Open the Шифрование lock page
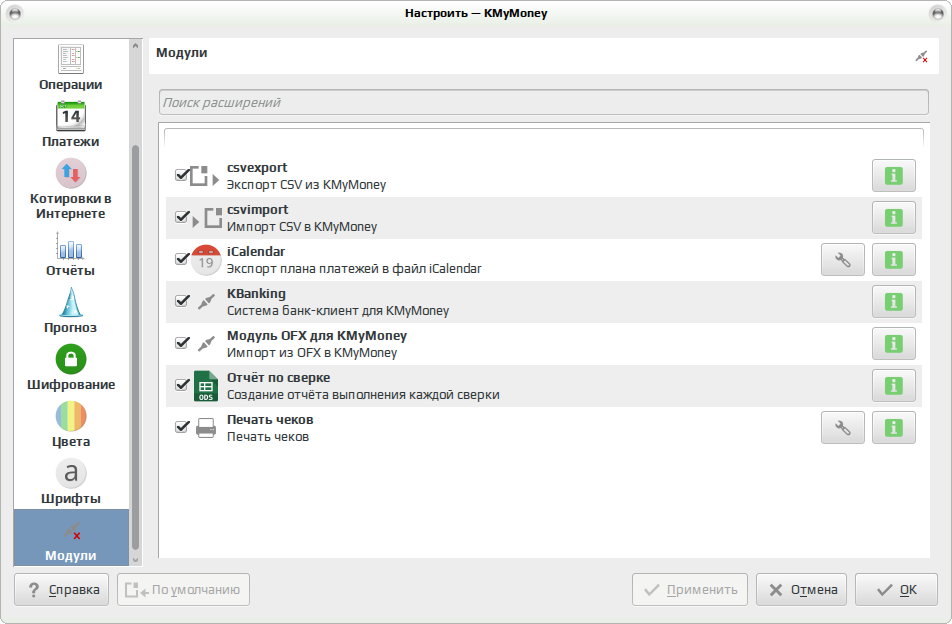The image size is (952, 624). tap(70, 368)
